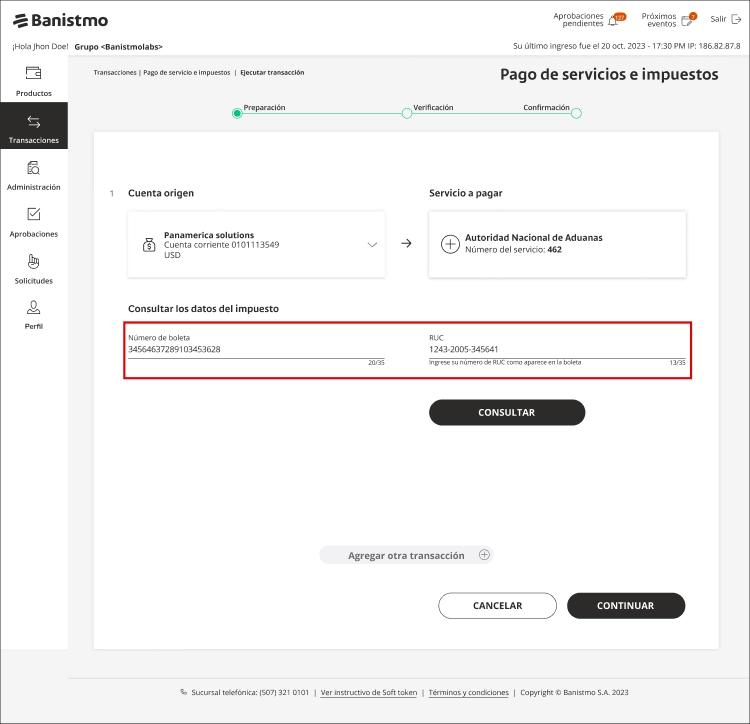The height and width of the screenshot is (724, 750).
Task: Click the Salir logout icon
Action: pos(737,20)
